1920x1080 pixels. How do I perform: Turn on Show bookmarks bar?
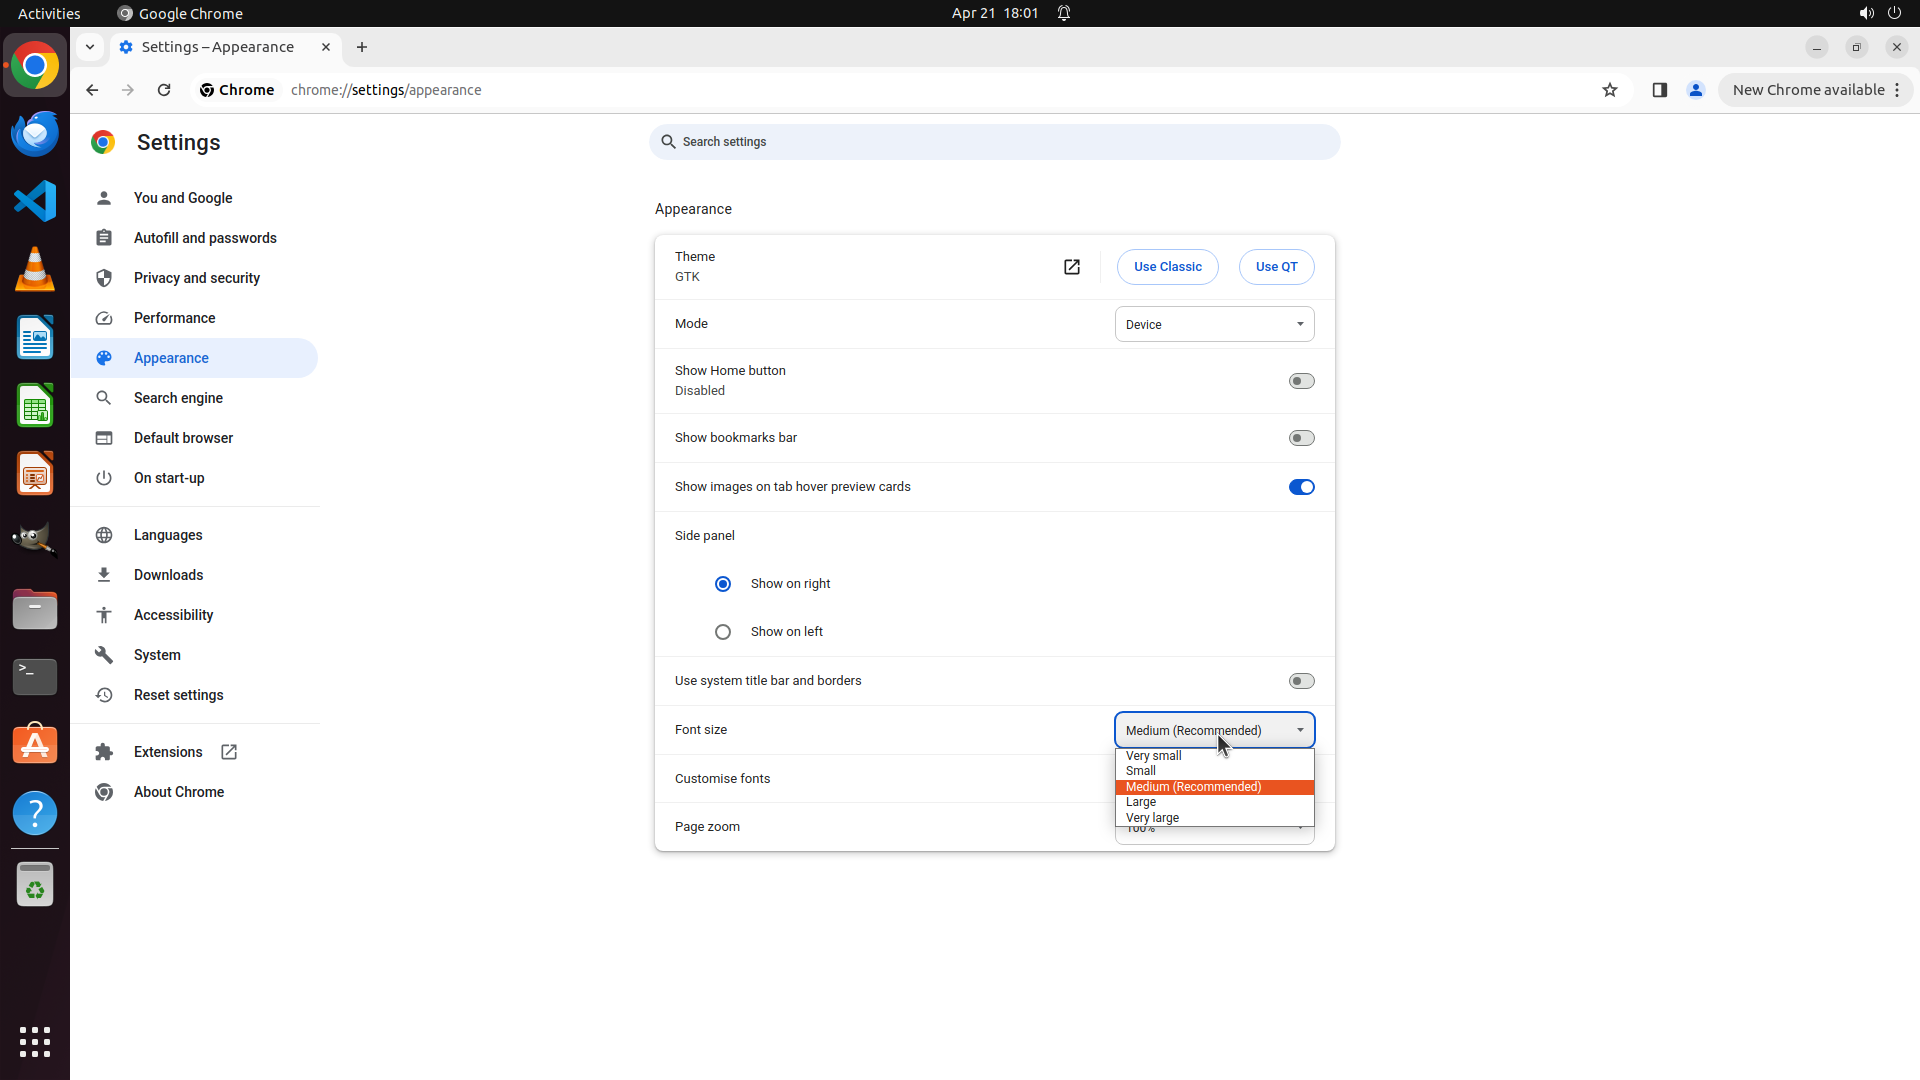pyautogui.click(x=1301, y=438)
